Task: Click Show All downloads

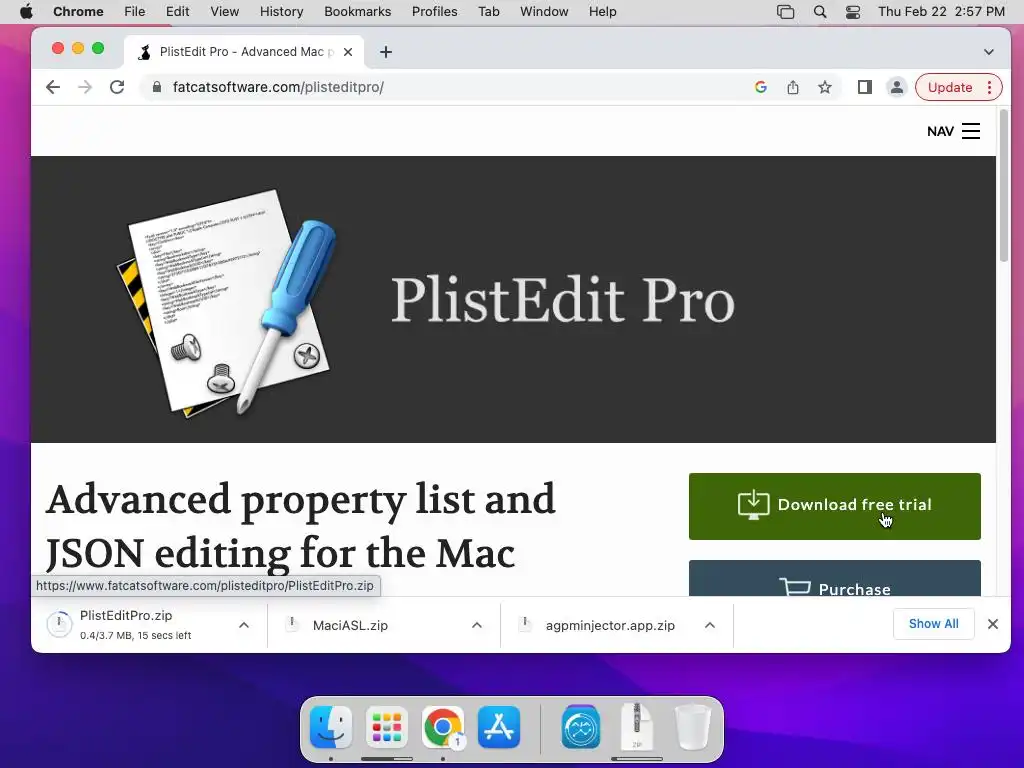Action: click(934, 624)
